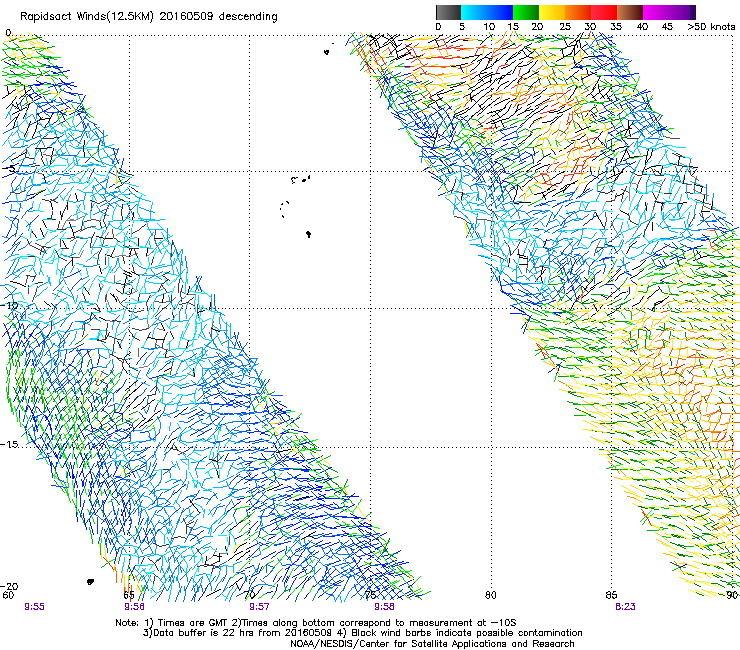Viewport: 740px width, 650px height.
Task: Click the 'Data buffer is 22 hrs' note line
Action: pyautogui.click(x=362, y=633)
